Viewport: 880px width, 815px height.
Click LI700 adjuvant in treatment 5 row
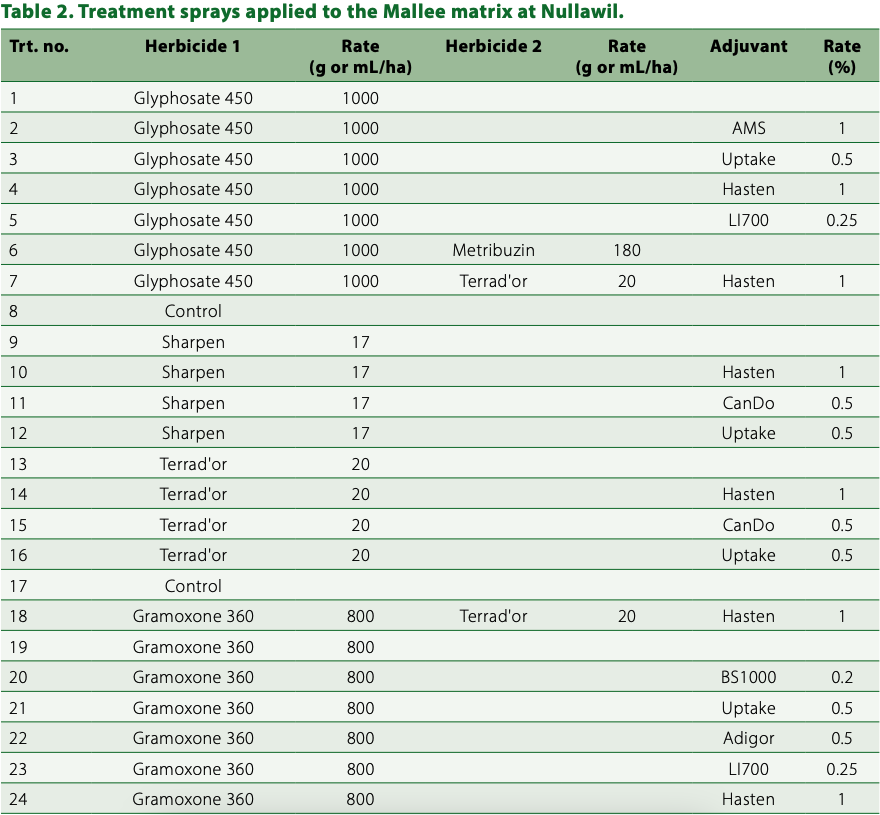coord(748,220)
